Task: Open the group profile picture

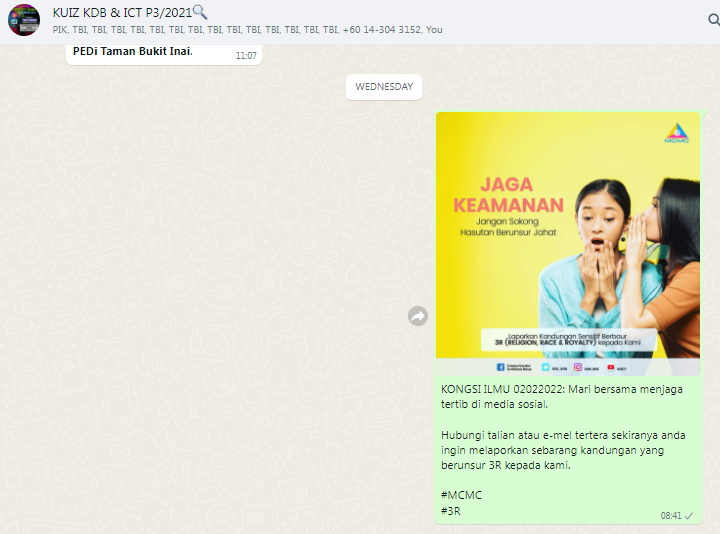Action: pos(24,20)
